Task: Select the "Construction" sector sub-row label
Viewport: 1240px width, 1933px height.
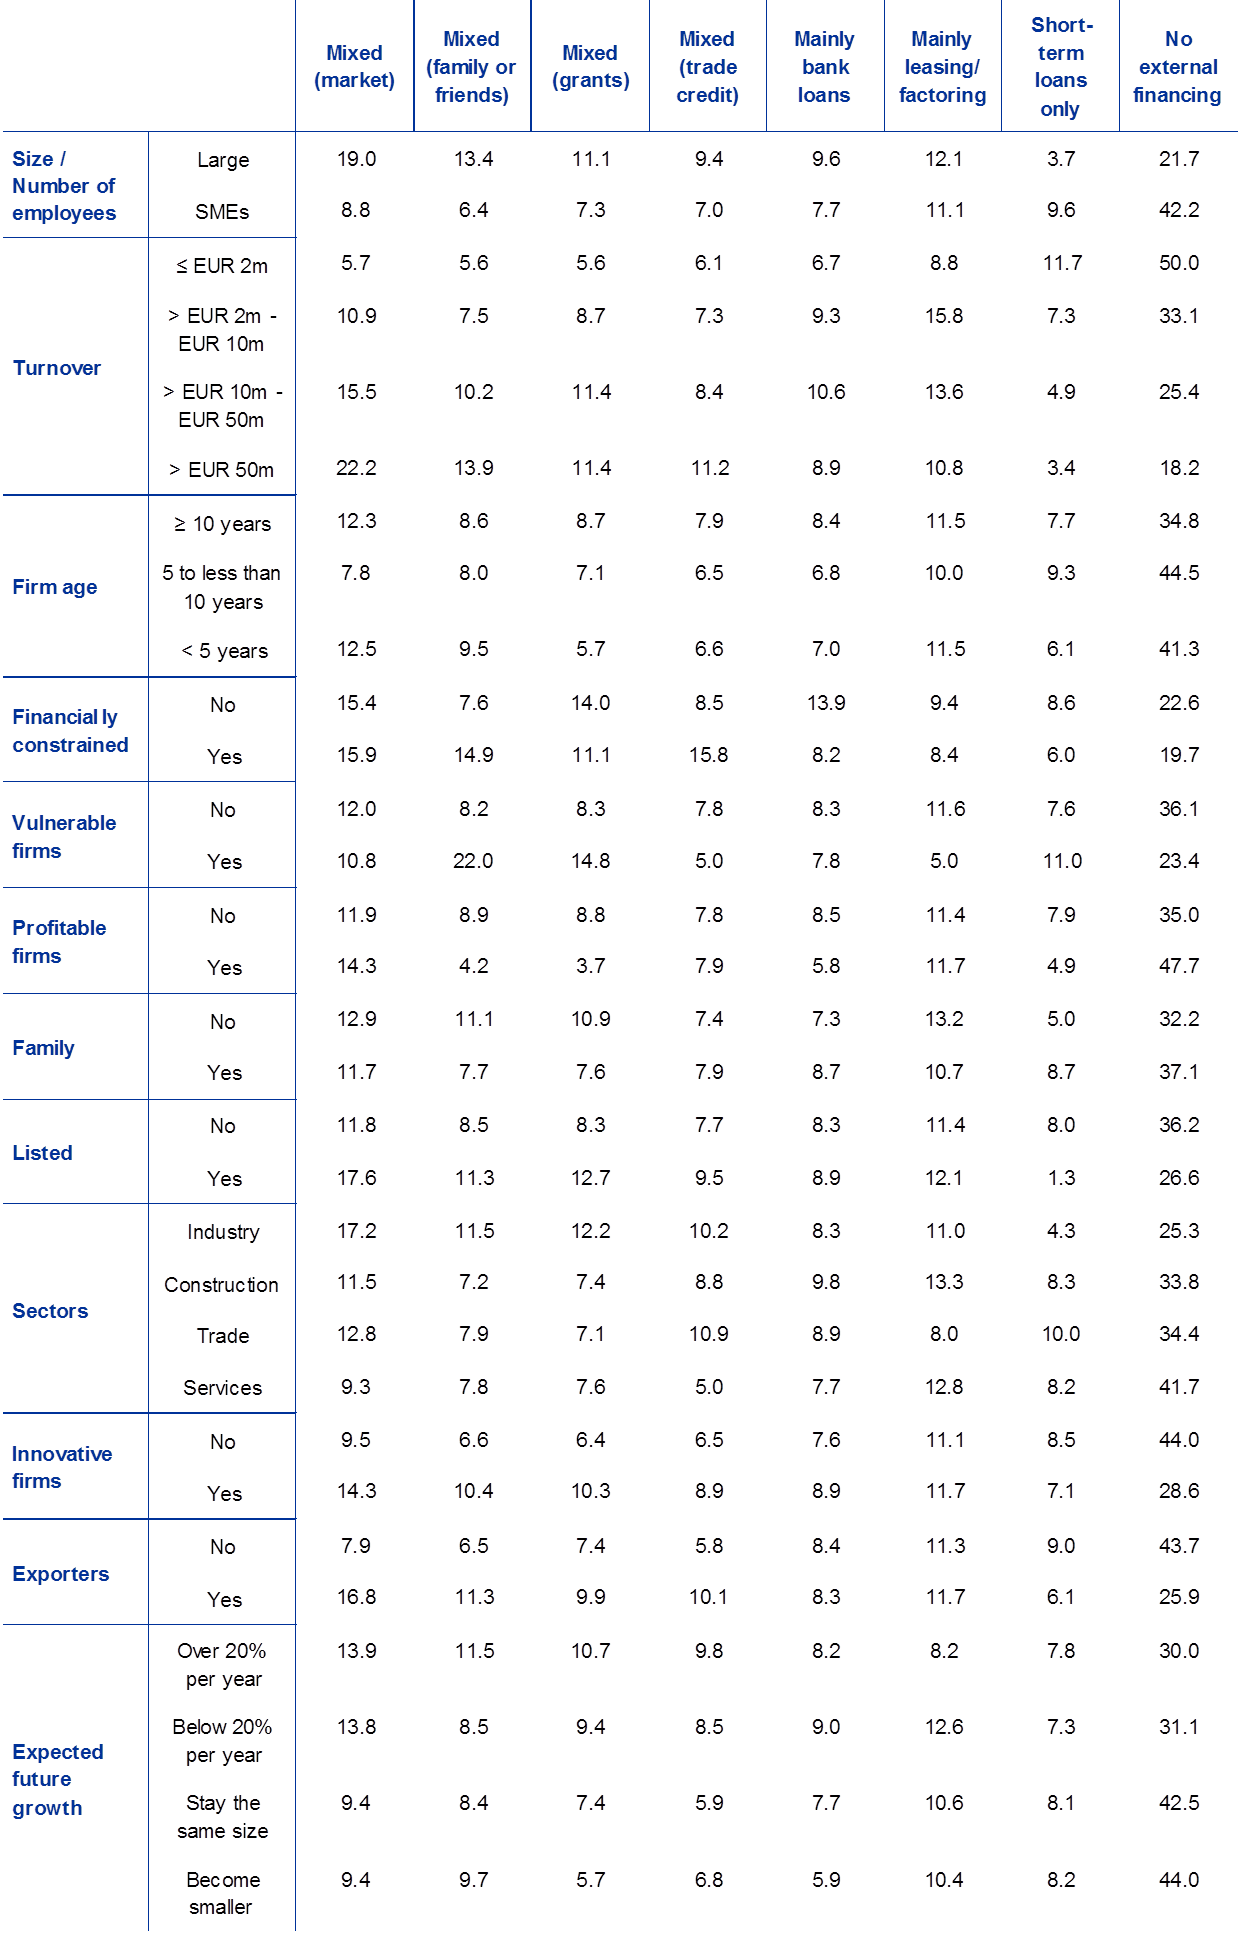Action: click(221, 1285)
